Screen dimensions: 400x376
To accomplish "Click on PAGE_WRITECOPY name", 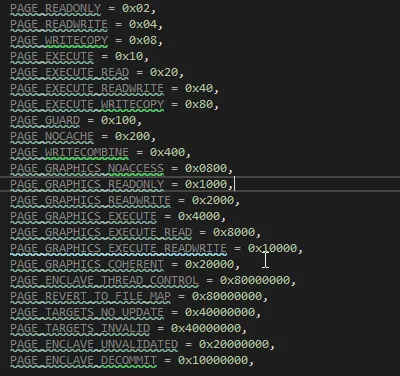I will [59, 40].
